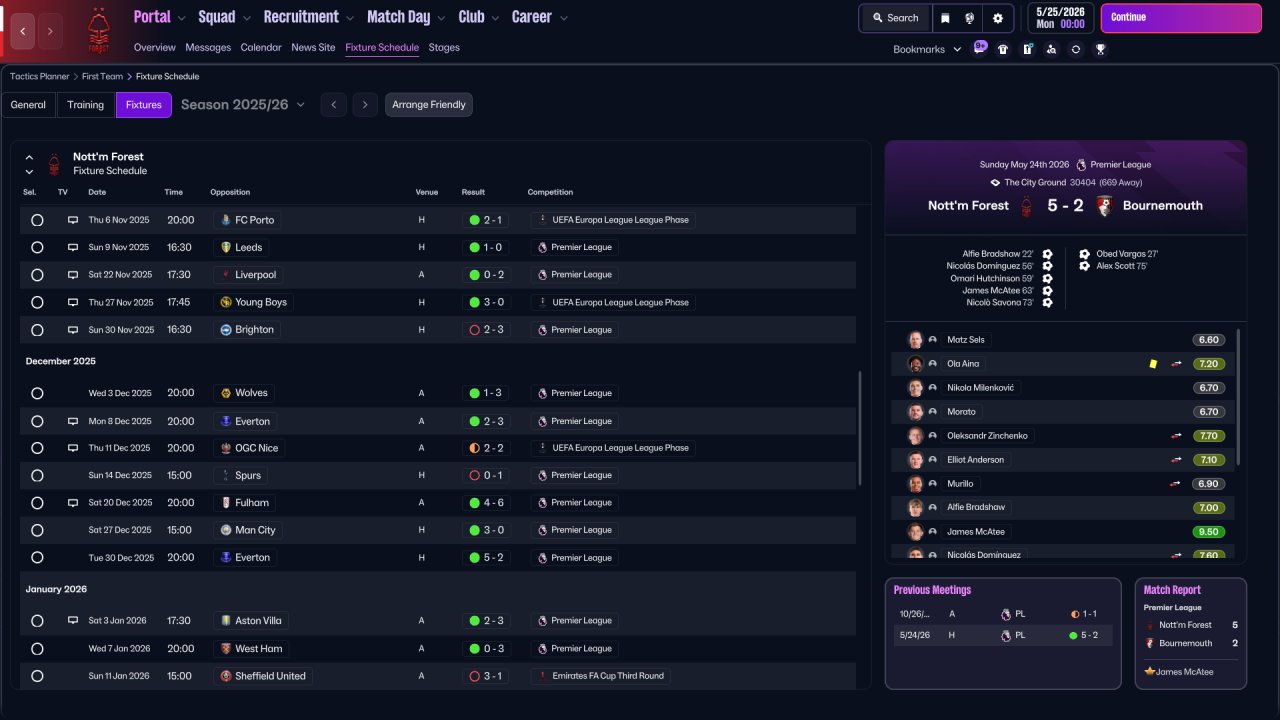Click the Premier League logo in the match header
Image resolution: width=1280 pixels, height=720 pixels.
coord(1081,165)
